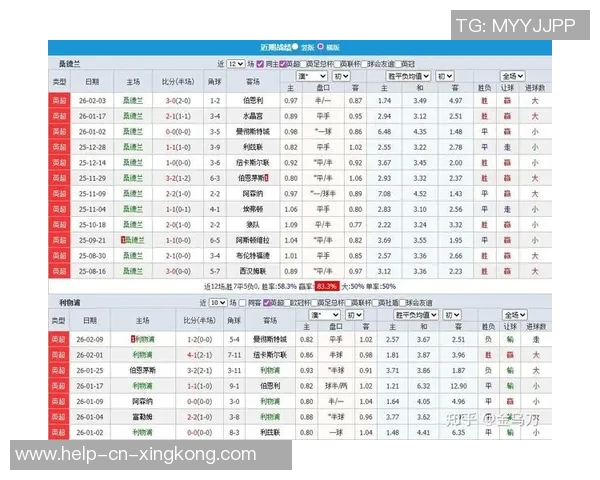Click the 英超 badge in the 26-01-25 row
The image size is (600, 480).
[60, 370]
